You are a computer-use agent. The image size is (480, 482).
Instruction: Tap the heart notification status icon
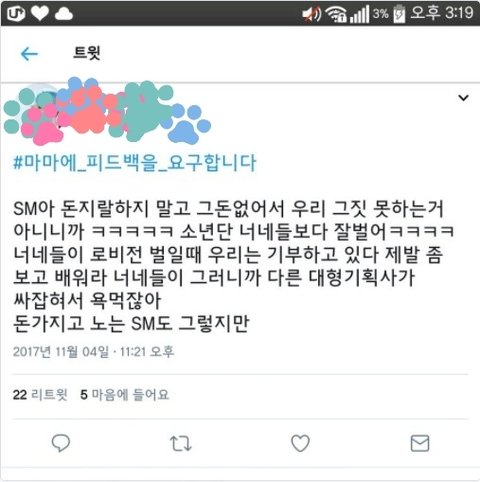40,13
